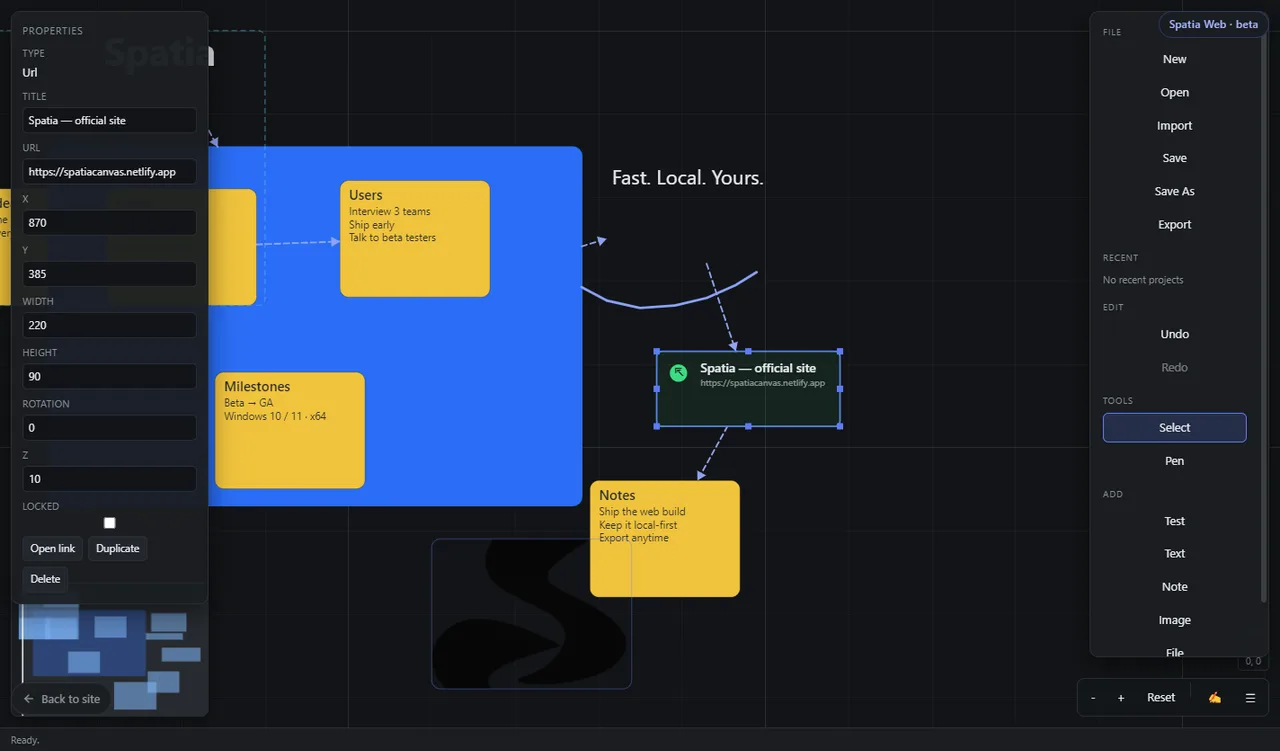
Task: Undo the last edit
Action: tap(1174, 334)
